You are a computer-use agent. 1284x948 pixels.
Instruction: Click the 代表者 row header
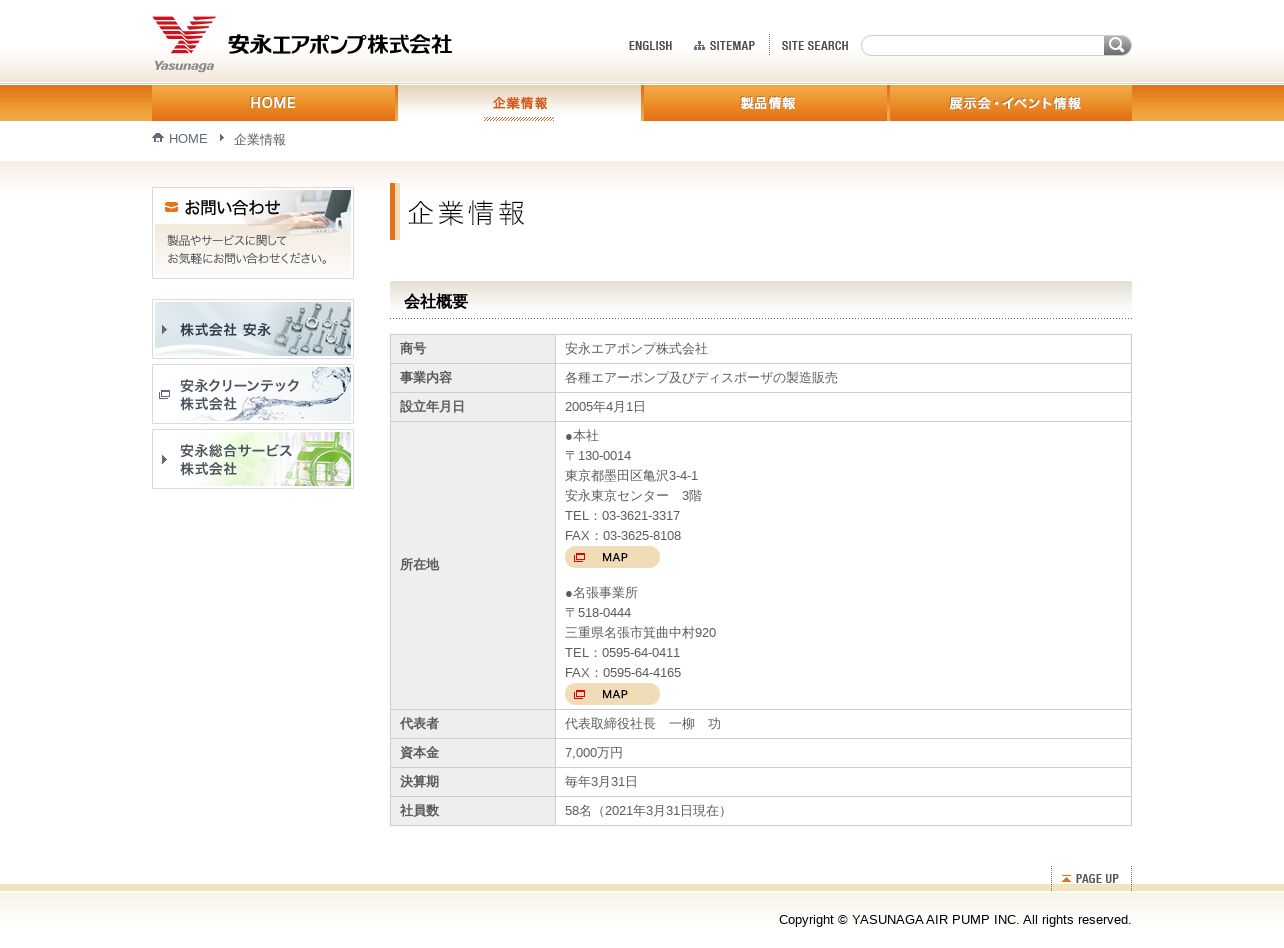[x=473, y=724]
